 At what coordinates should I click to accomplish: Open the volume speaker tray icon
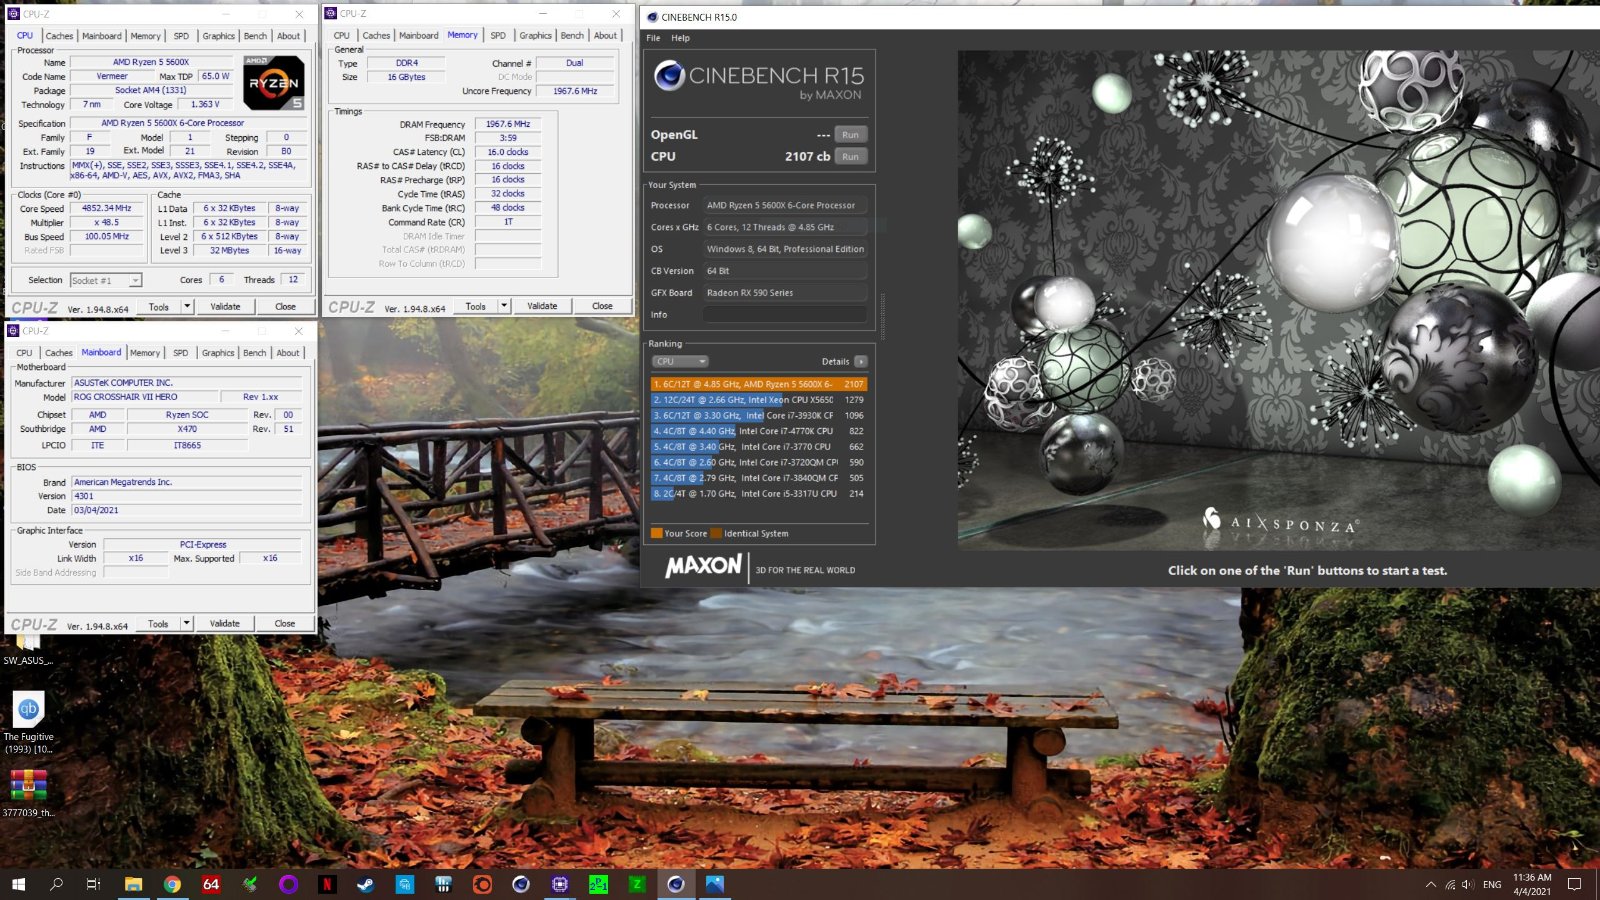point(1467,885)
